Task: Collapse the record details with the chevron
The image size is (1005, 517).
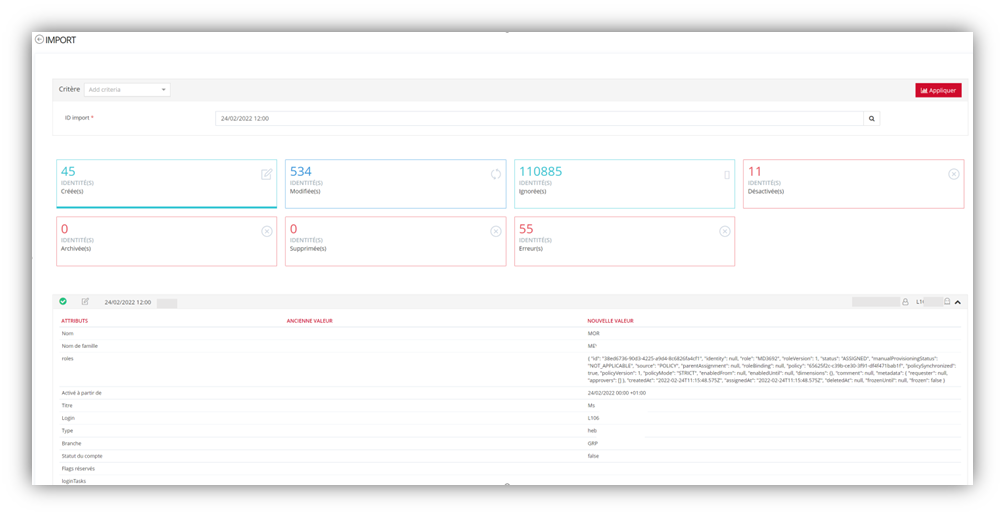Action: click(x=957, y=301)
